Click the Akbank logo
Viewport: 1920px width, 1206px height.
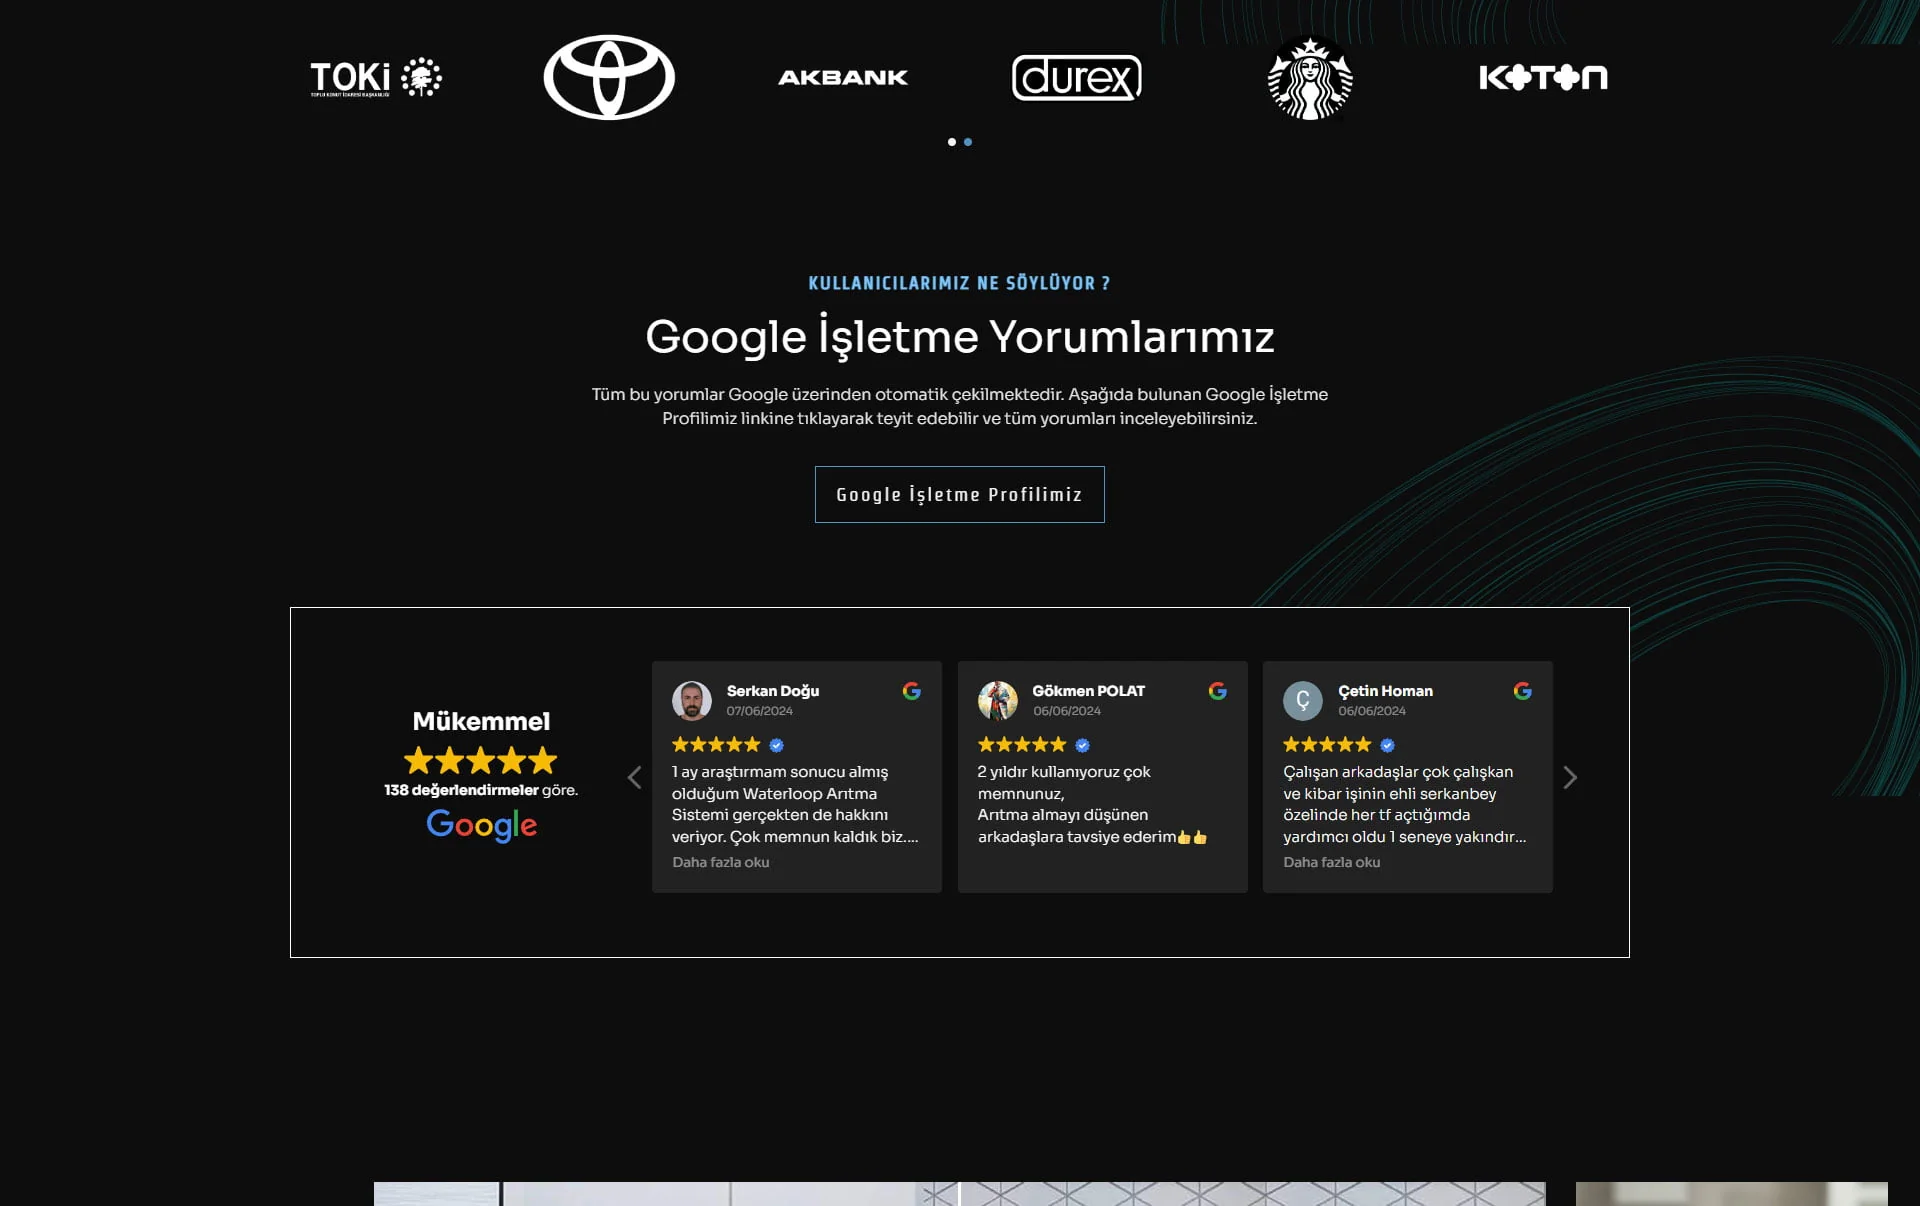click(843, 77)
